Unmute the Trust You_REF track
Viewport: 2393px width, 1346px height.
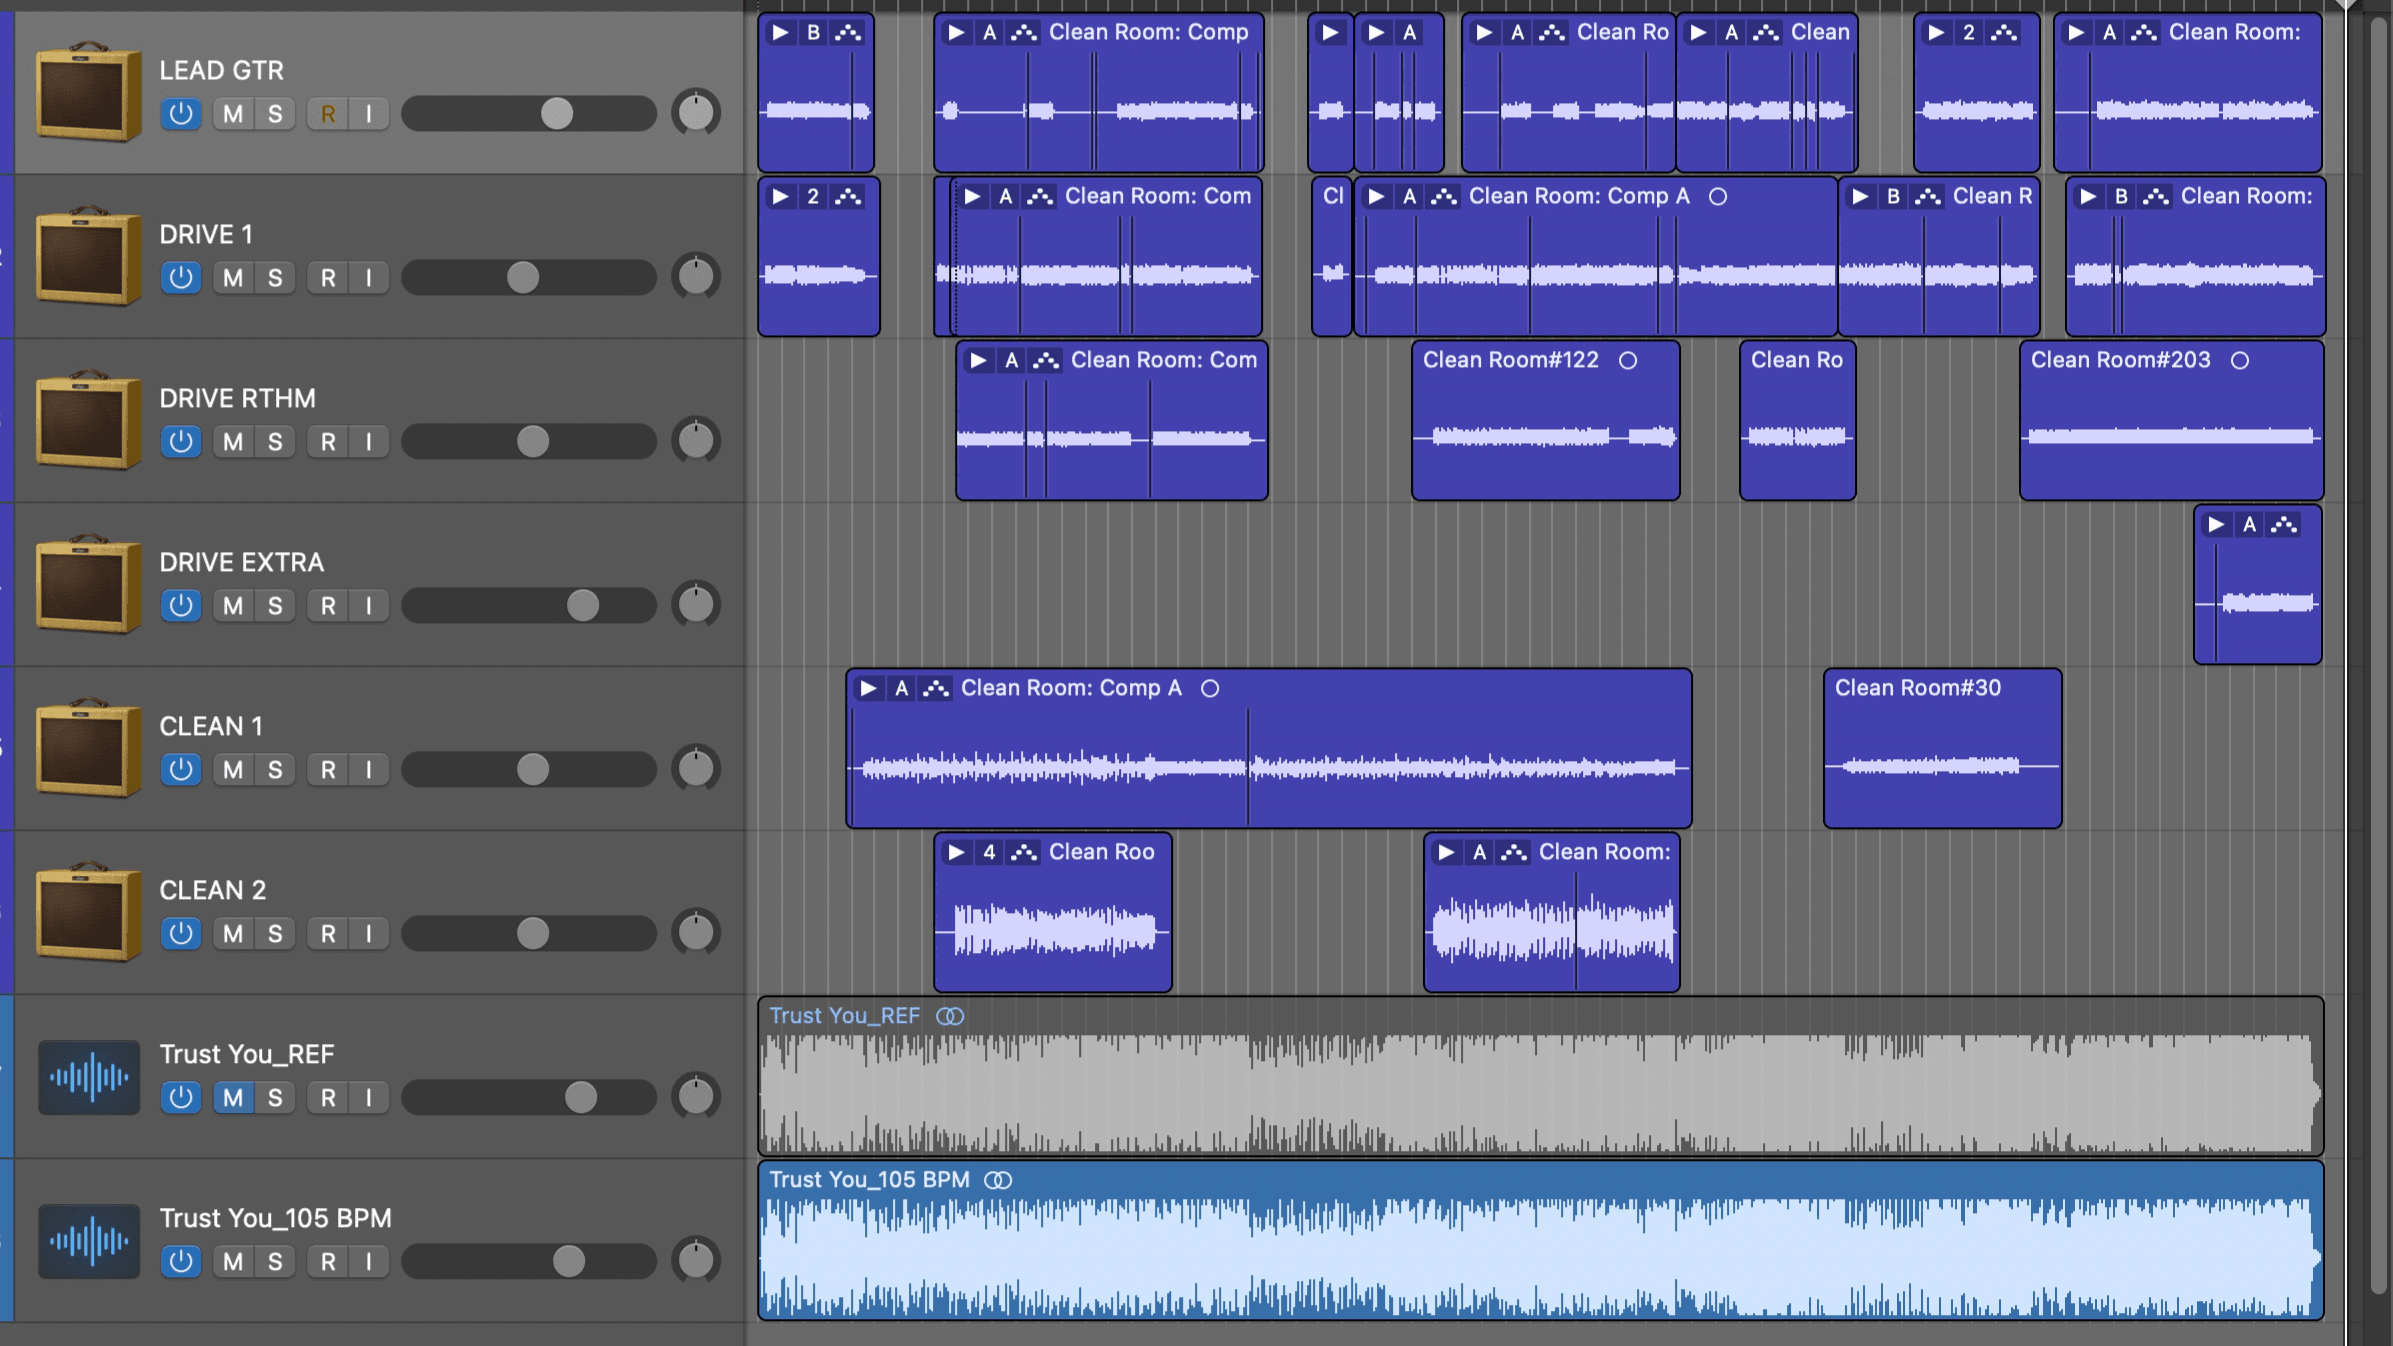233,1097
